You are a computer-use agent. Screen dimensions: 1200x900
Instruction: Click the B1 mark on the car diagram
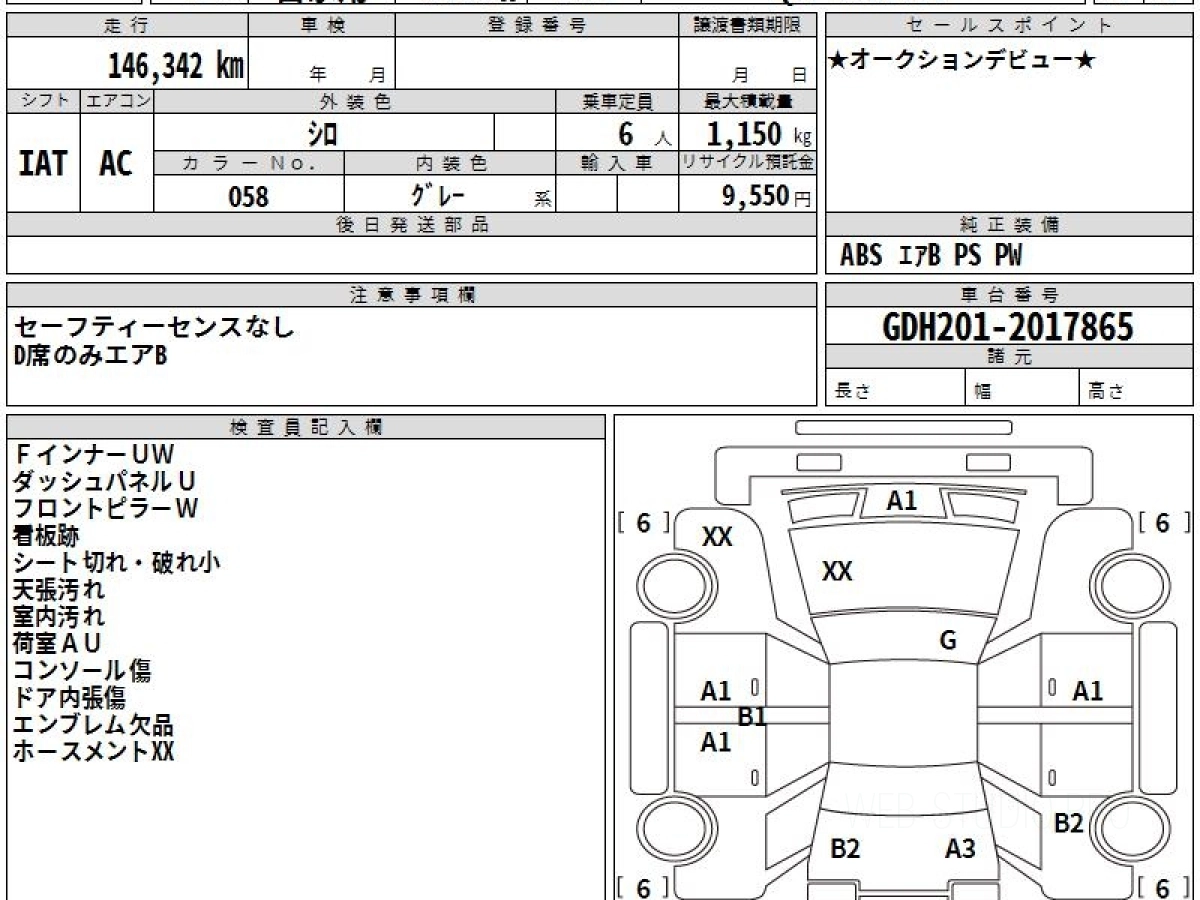[752, 716]
